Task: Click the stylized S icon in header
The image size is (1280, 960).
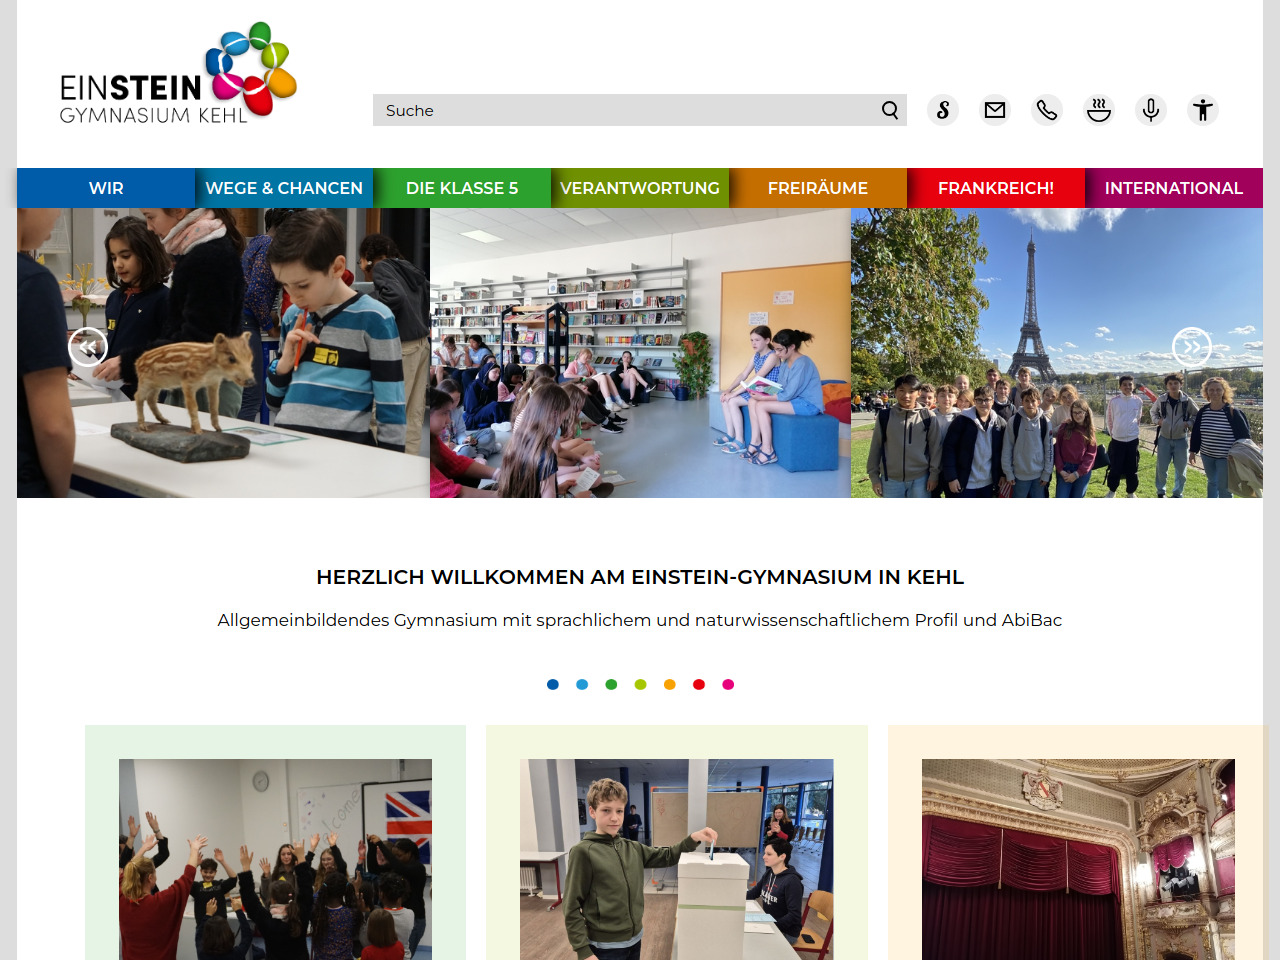Action: pos(943,110)
